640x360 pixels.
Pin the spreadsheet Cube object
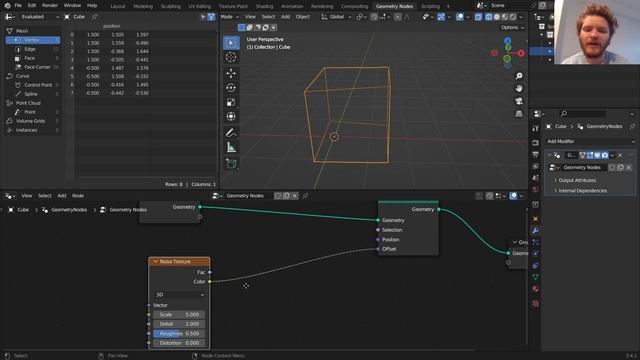[x=95, y=17]
